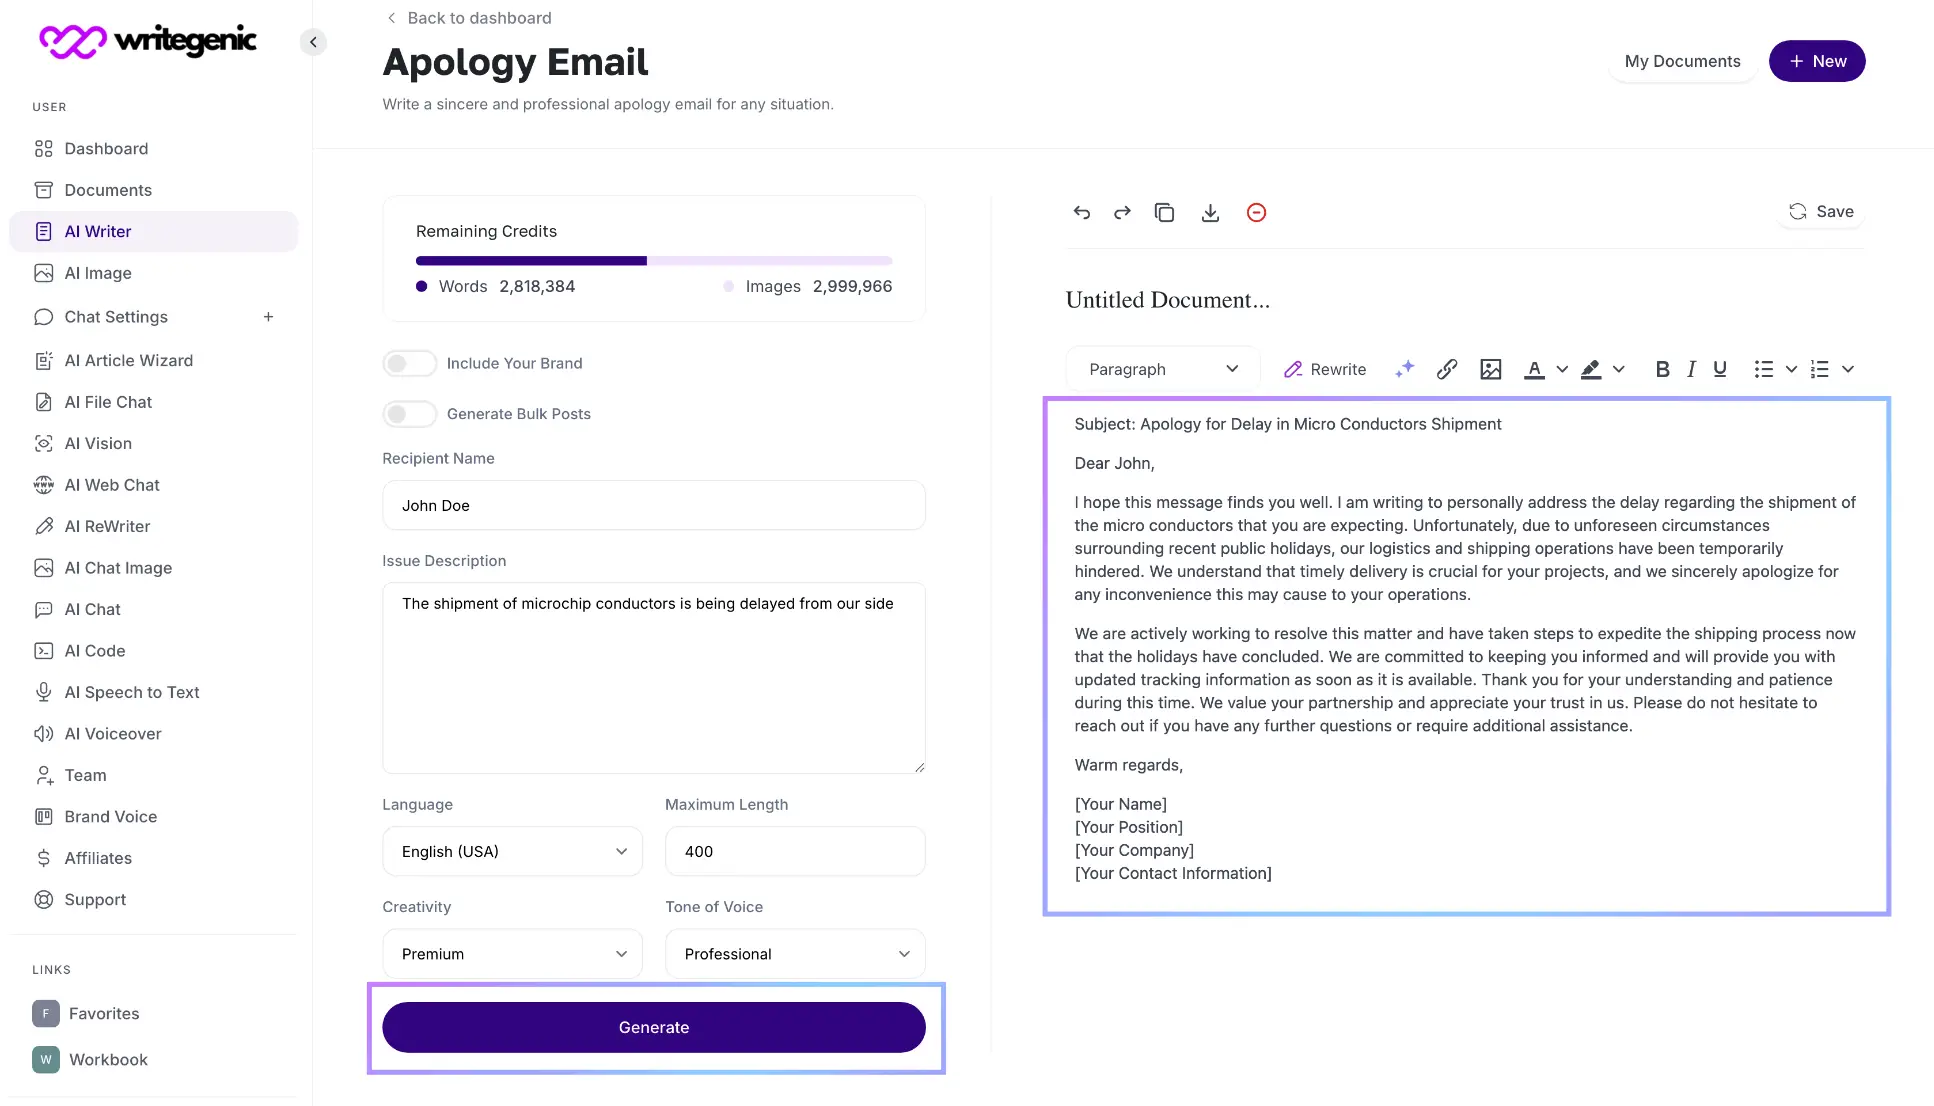The width and height of the screenshot is (1934, 1106).
Task: Click the copy/duplicate icon
Action: coord(1164,211)
